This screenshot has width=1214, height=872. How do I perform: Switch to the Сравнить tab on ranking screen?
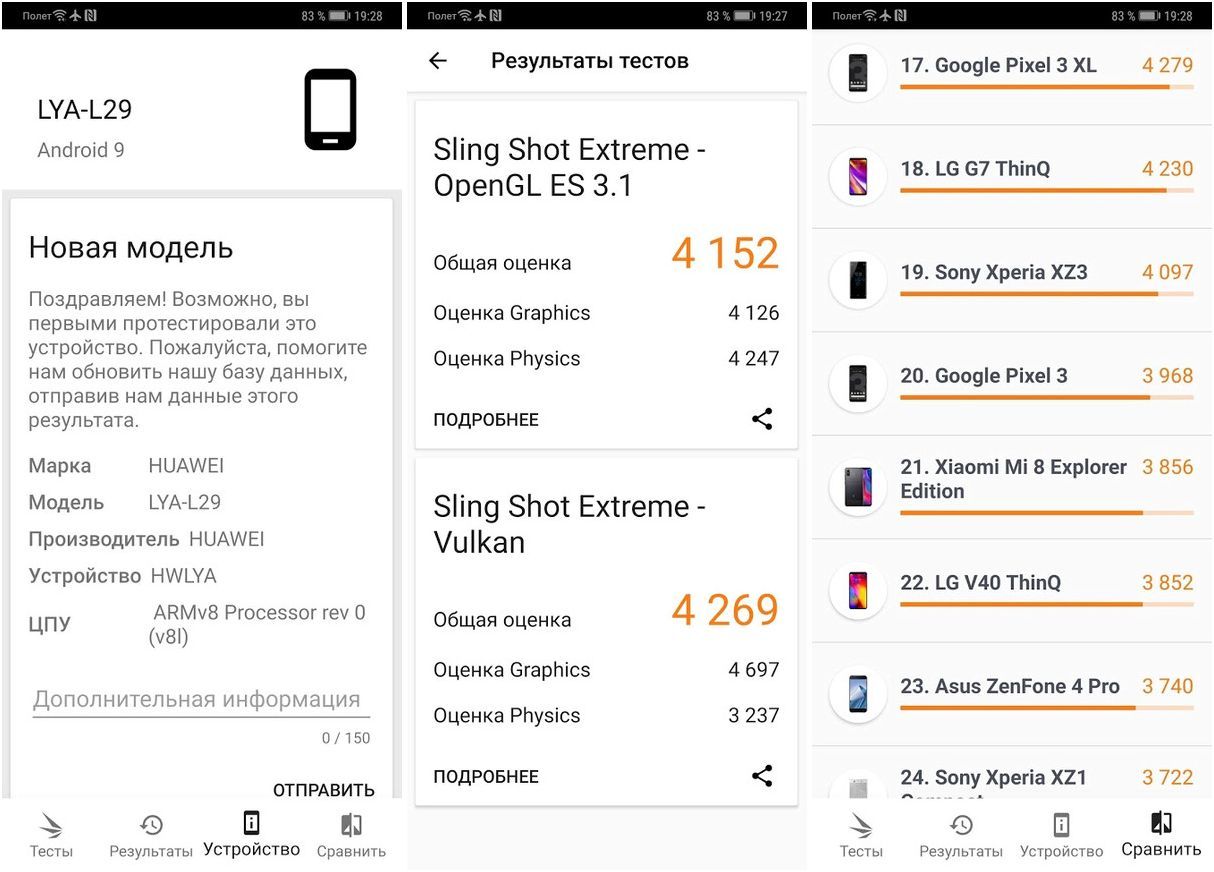click(1159, 833)
